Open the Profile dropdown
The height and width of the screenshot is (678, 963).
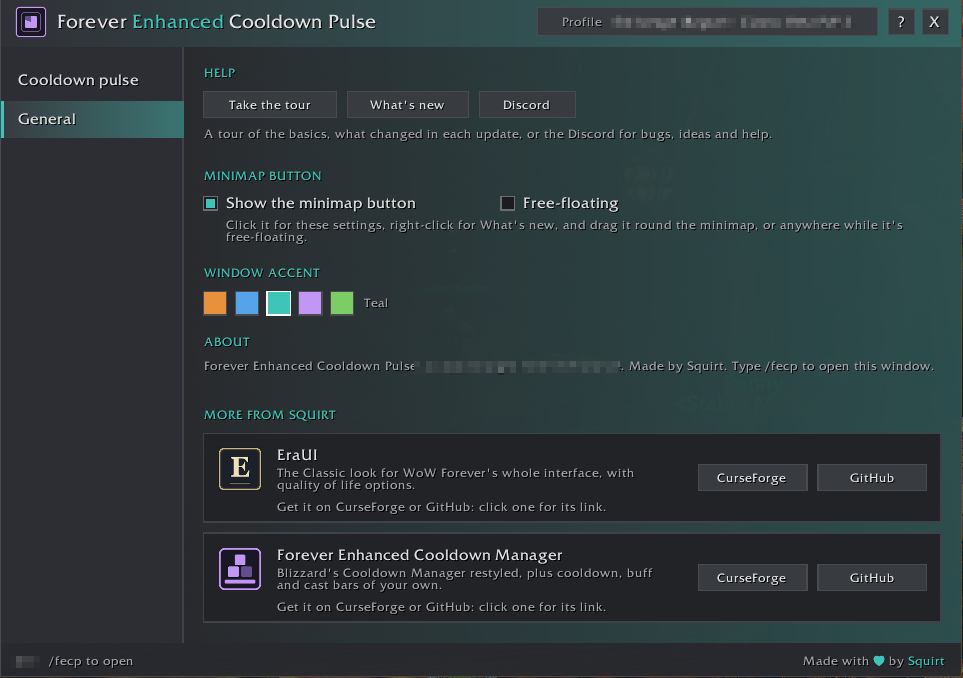(707, 22)
